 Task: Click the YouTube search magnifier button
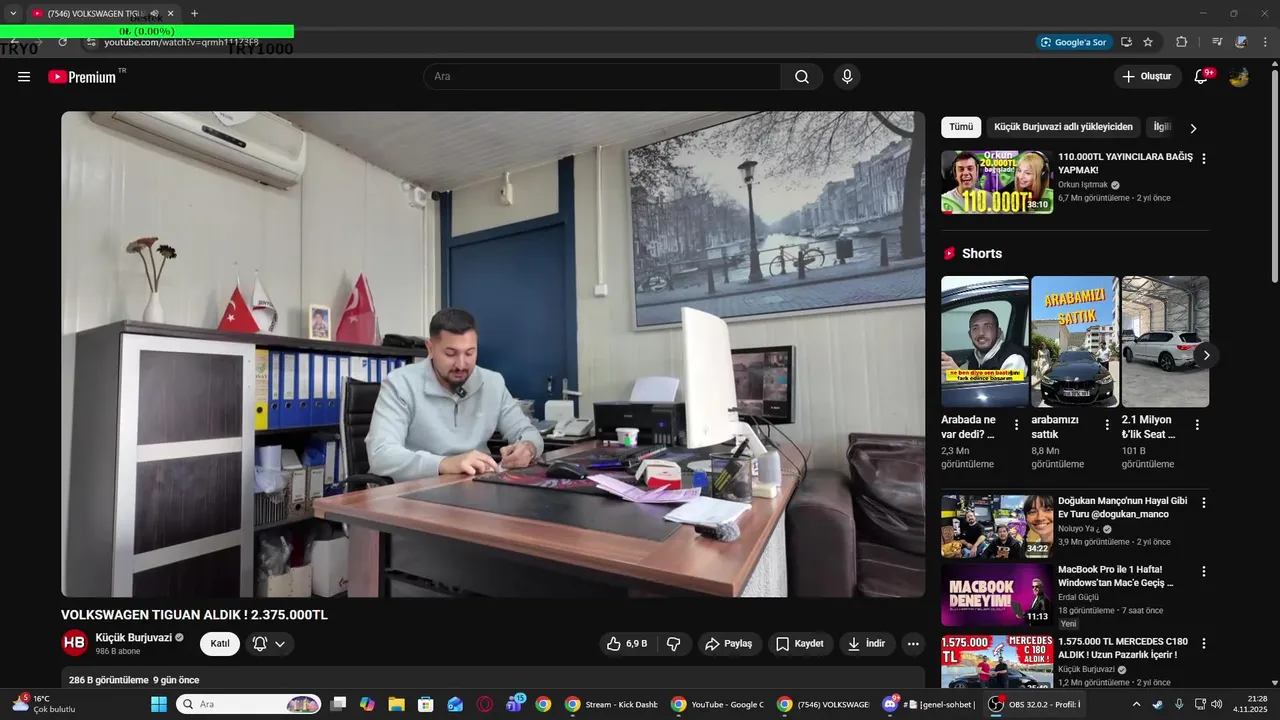click(802, 77)
